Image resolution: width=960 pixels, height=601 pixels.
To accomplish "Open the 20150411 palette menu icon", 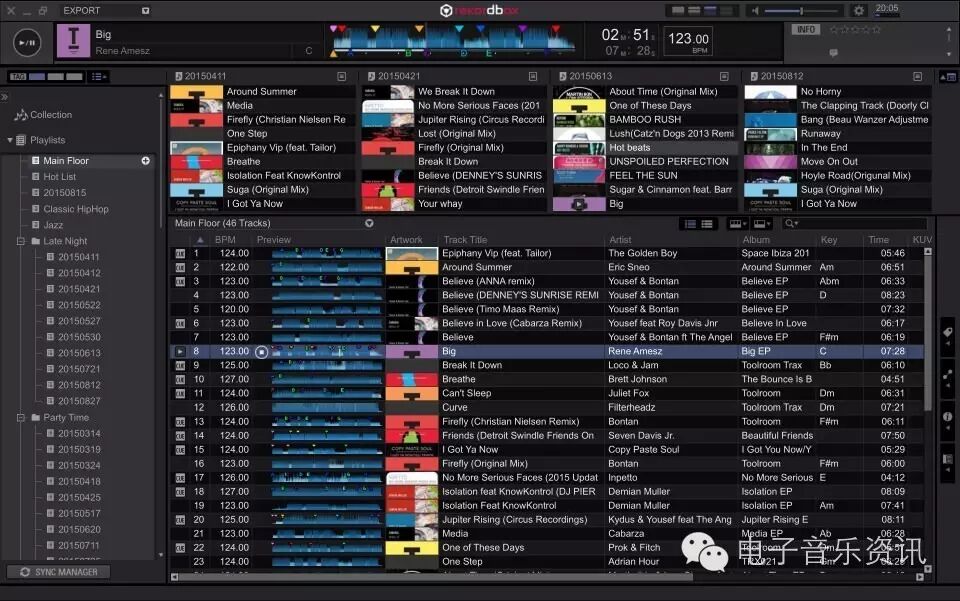I will point(342,77).
